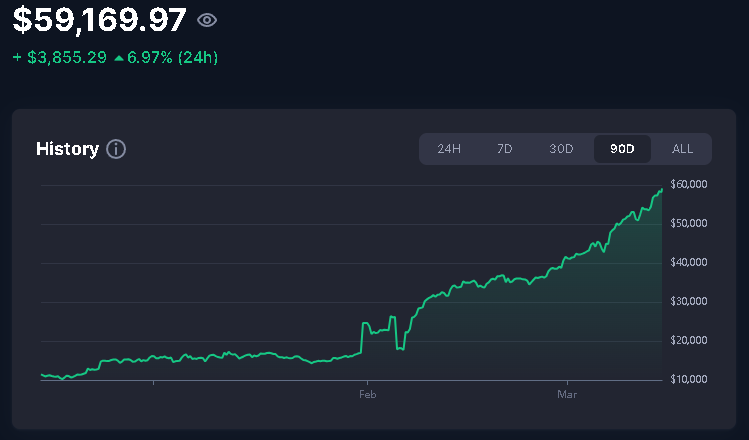
Task: Click the $30,000 axis label
Action: [x=689, y=301]
